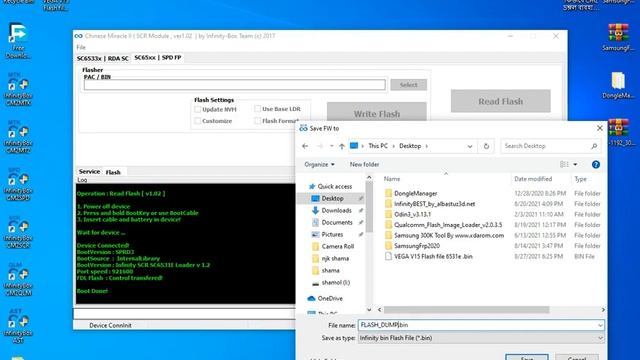Image resolution: width=640 pixels, height=360 pixels.
Task: Go back in Save dialog
Action: (305, 146)
